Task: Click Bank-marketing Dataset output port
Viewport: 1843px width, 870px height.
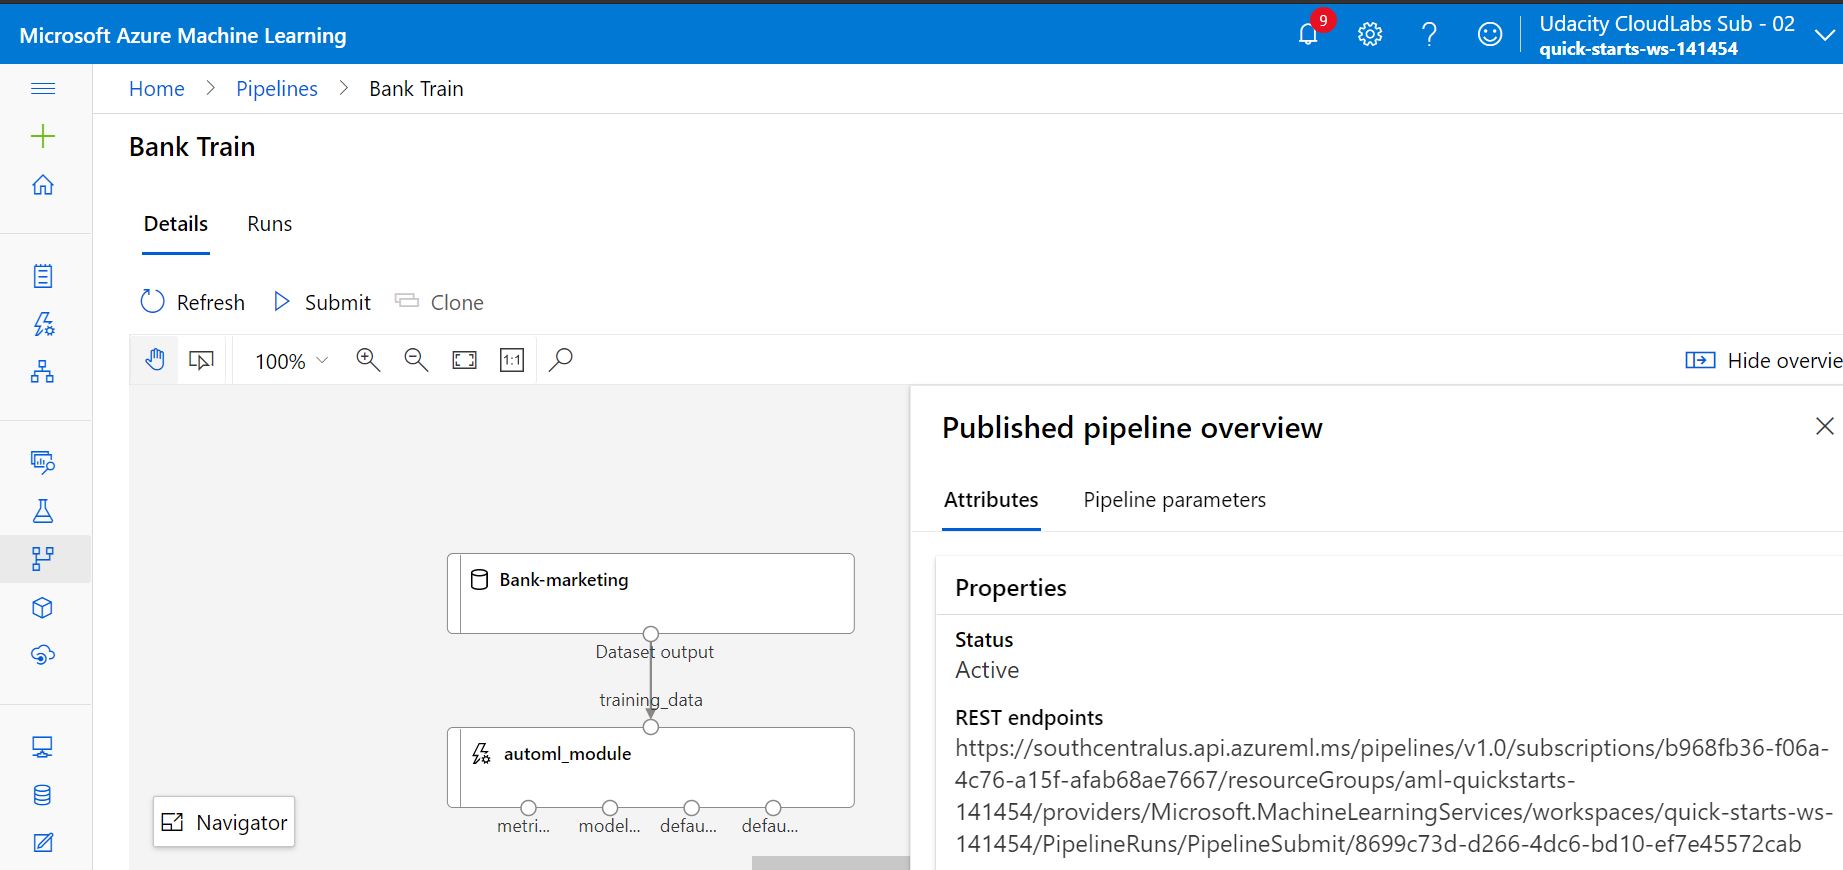Action: pos(651,634)
